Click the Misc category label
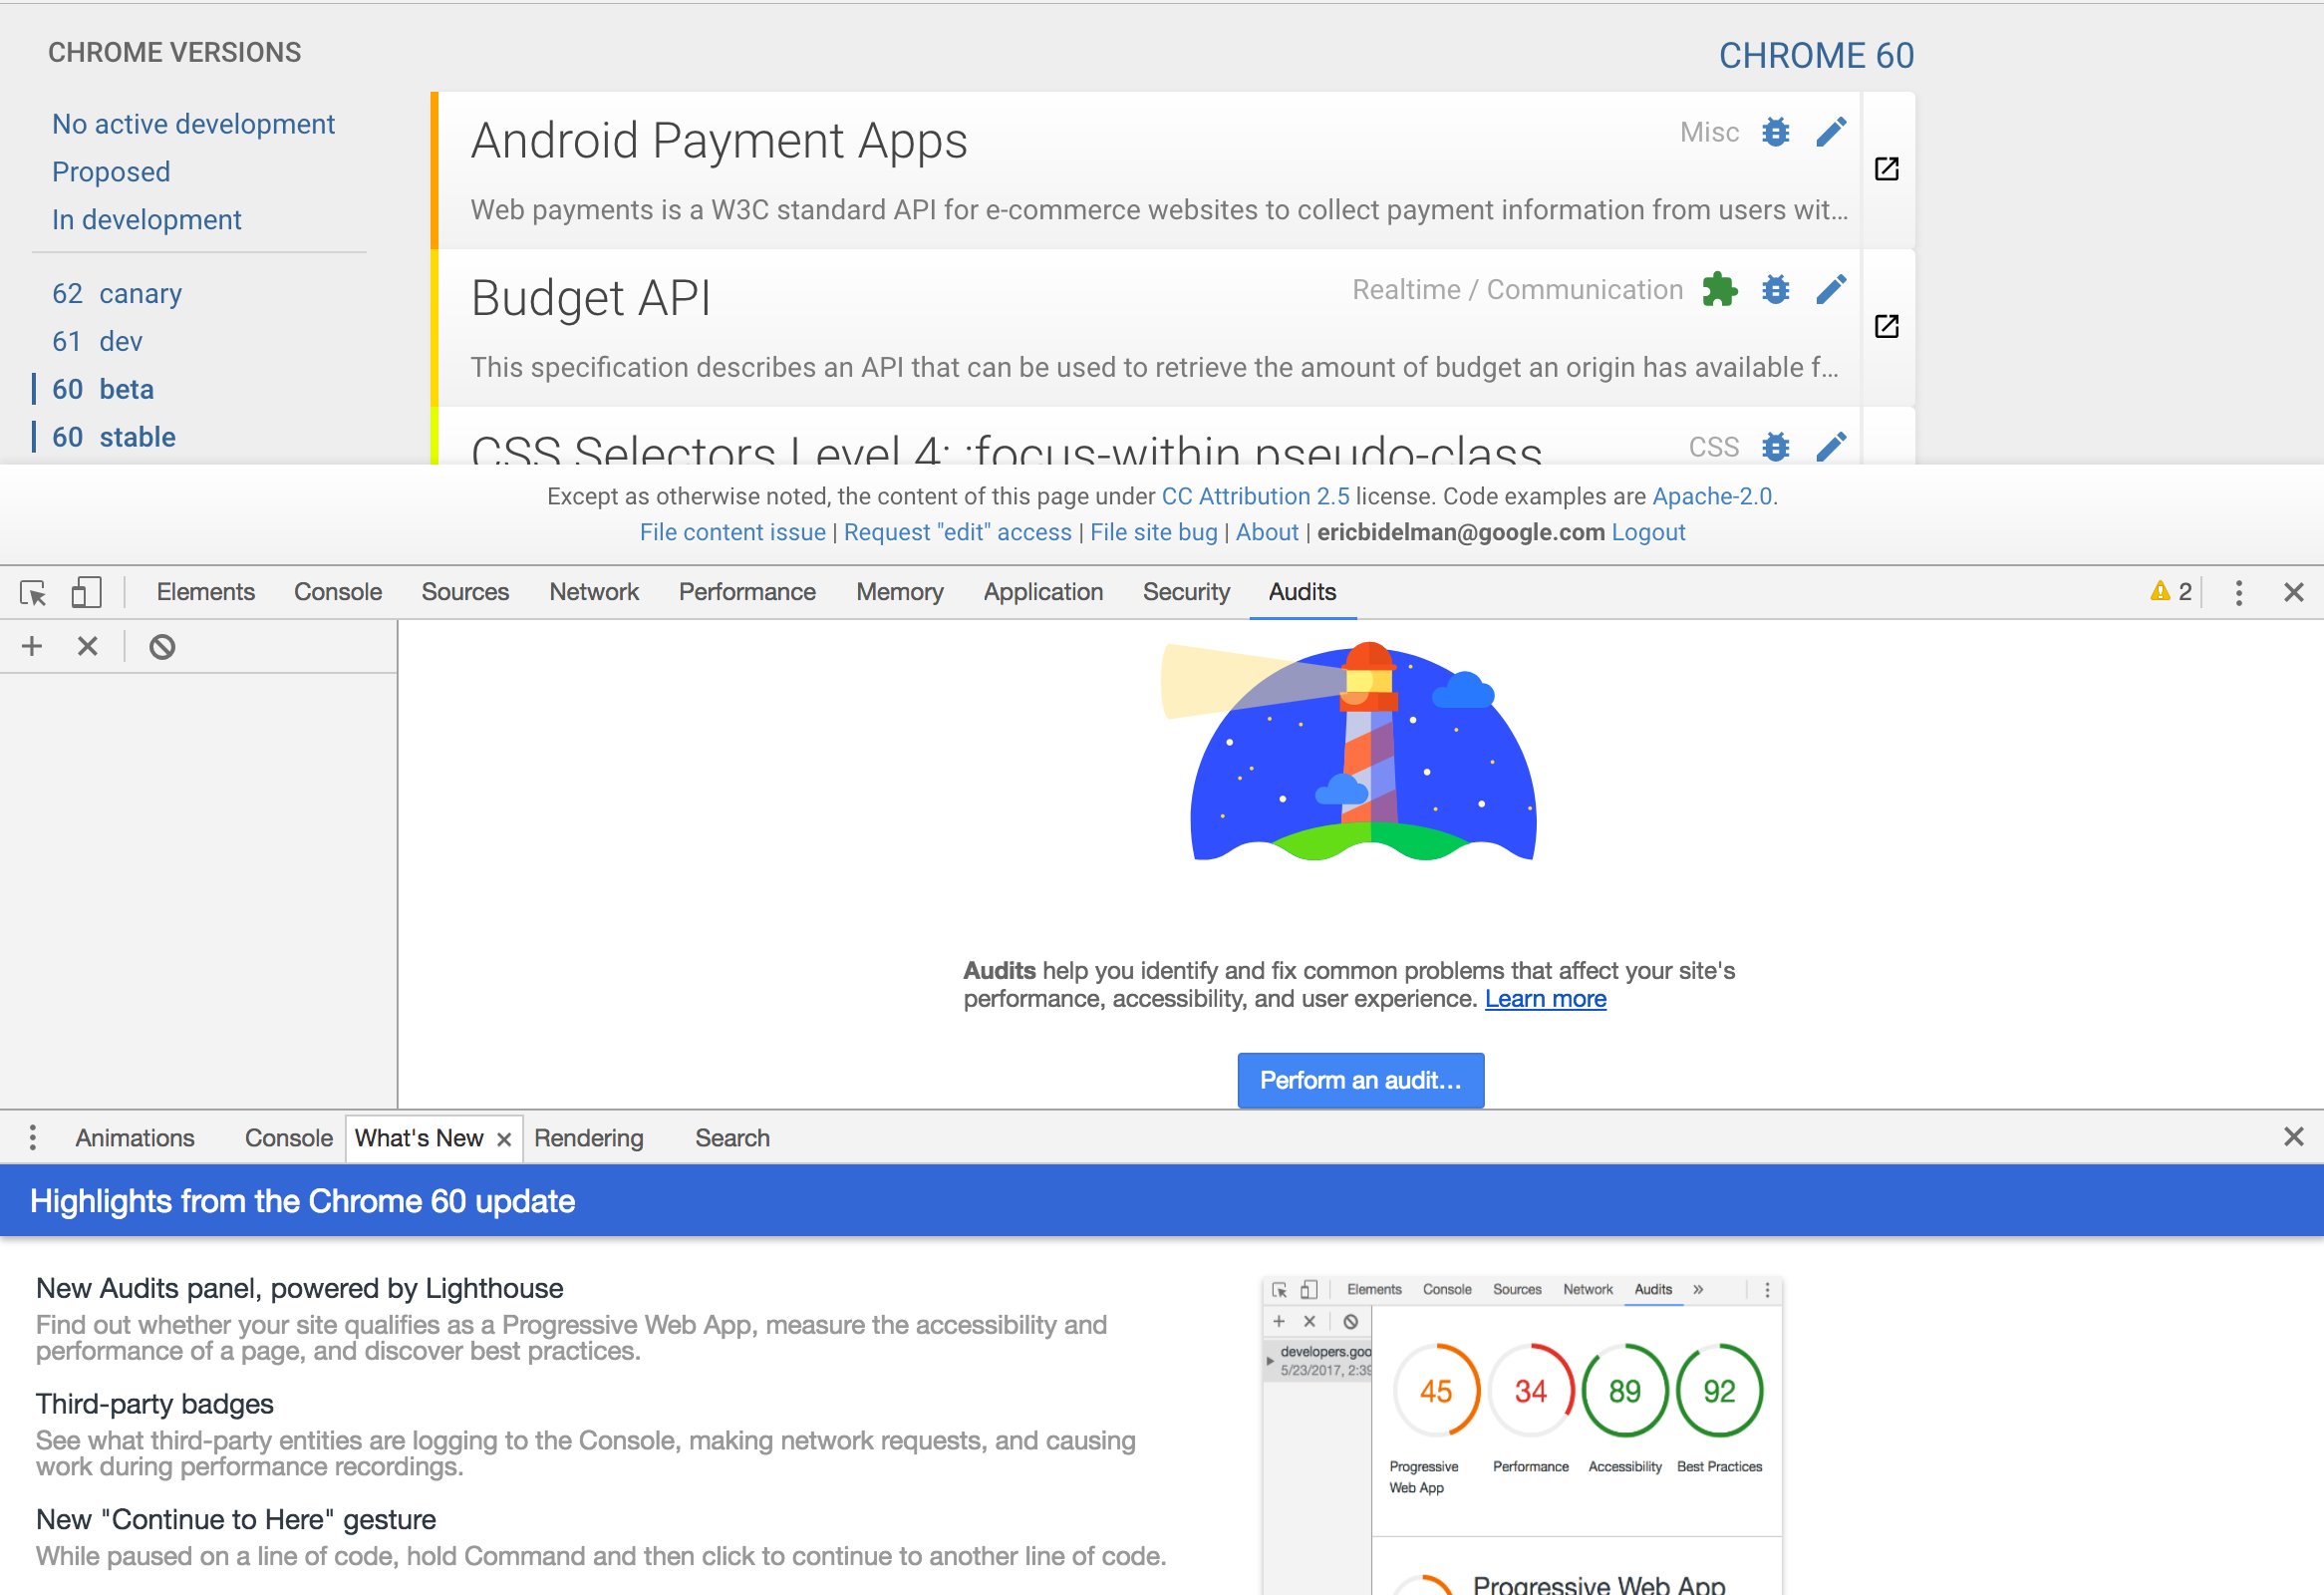 [1709, 132]
